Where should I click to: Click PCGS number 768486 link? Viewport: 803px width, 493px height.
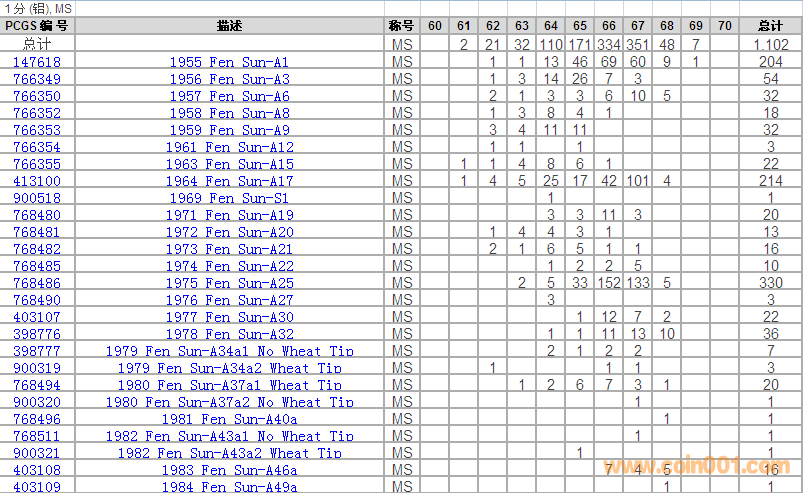[x=37, y=283]
